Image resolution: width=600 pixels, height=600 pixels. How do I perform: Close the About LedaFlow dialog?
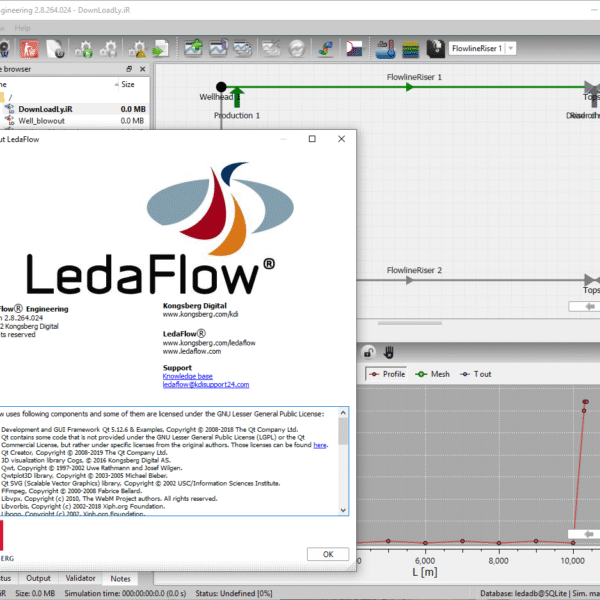coord(341,139)
